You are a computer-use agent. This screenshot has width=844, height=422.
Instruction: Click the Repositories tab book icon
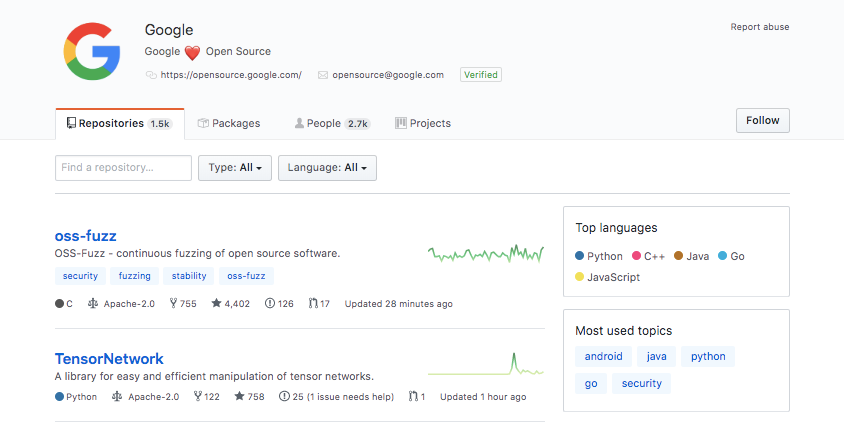71,123
